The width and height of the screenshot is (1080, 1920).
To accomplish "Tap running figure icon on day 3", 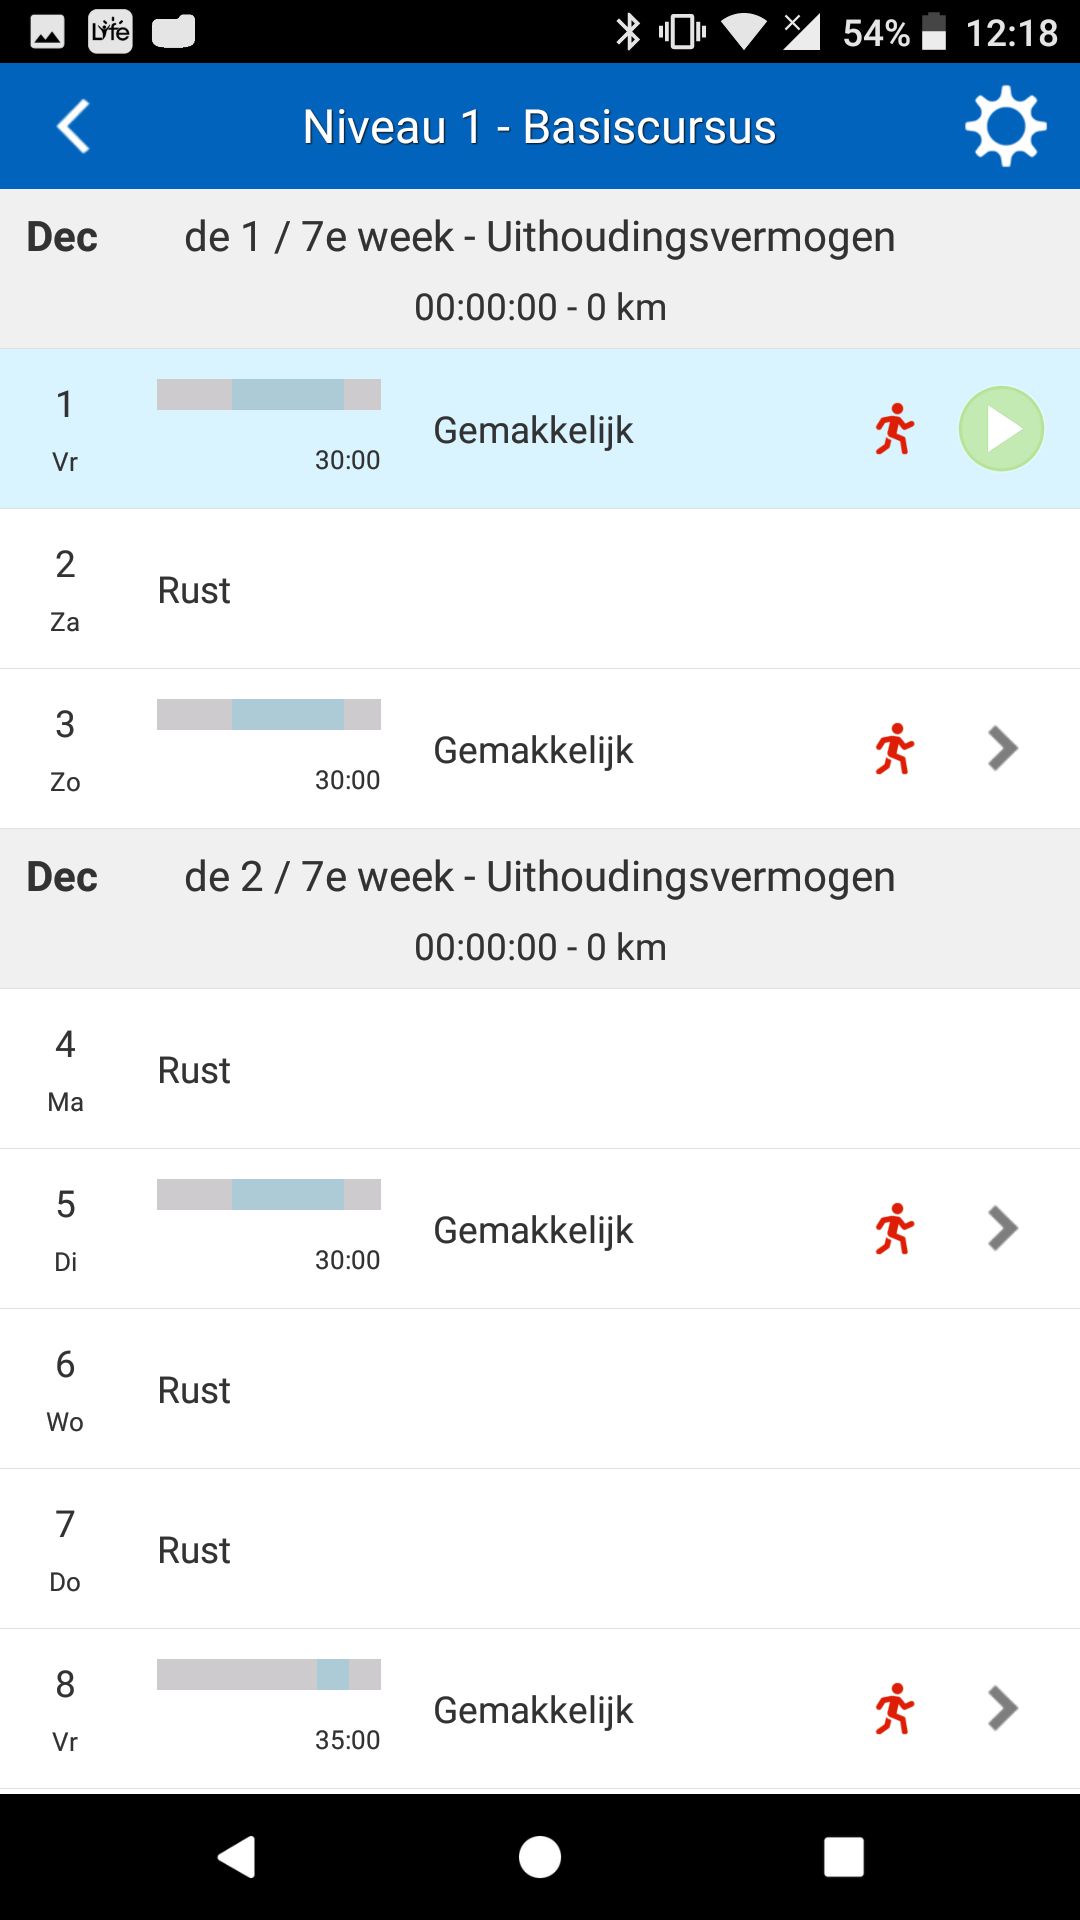I will pyautogui.click(x=894, y=749).
